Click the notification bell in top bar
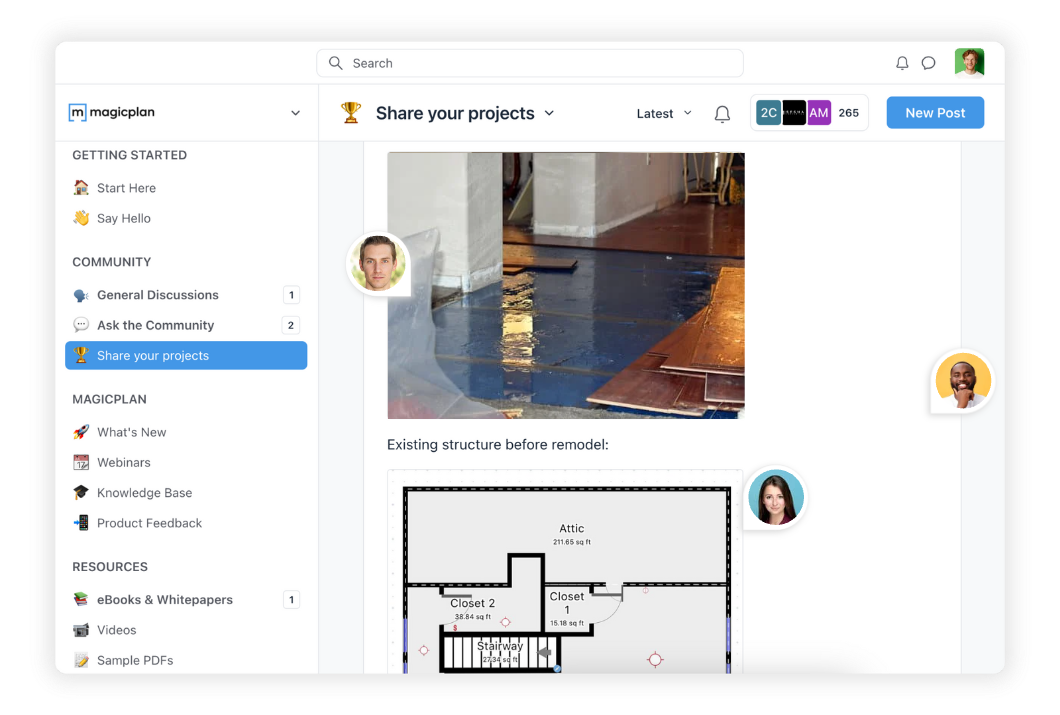1060x715 pixels. [902, 63]
